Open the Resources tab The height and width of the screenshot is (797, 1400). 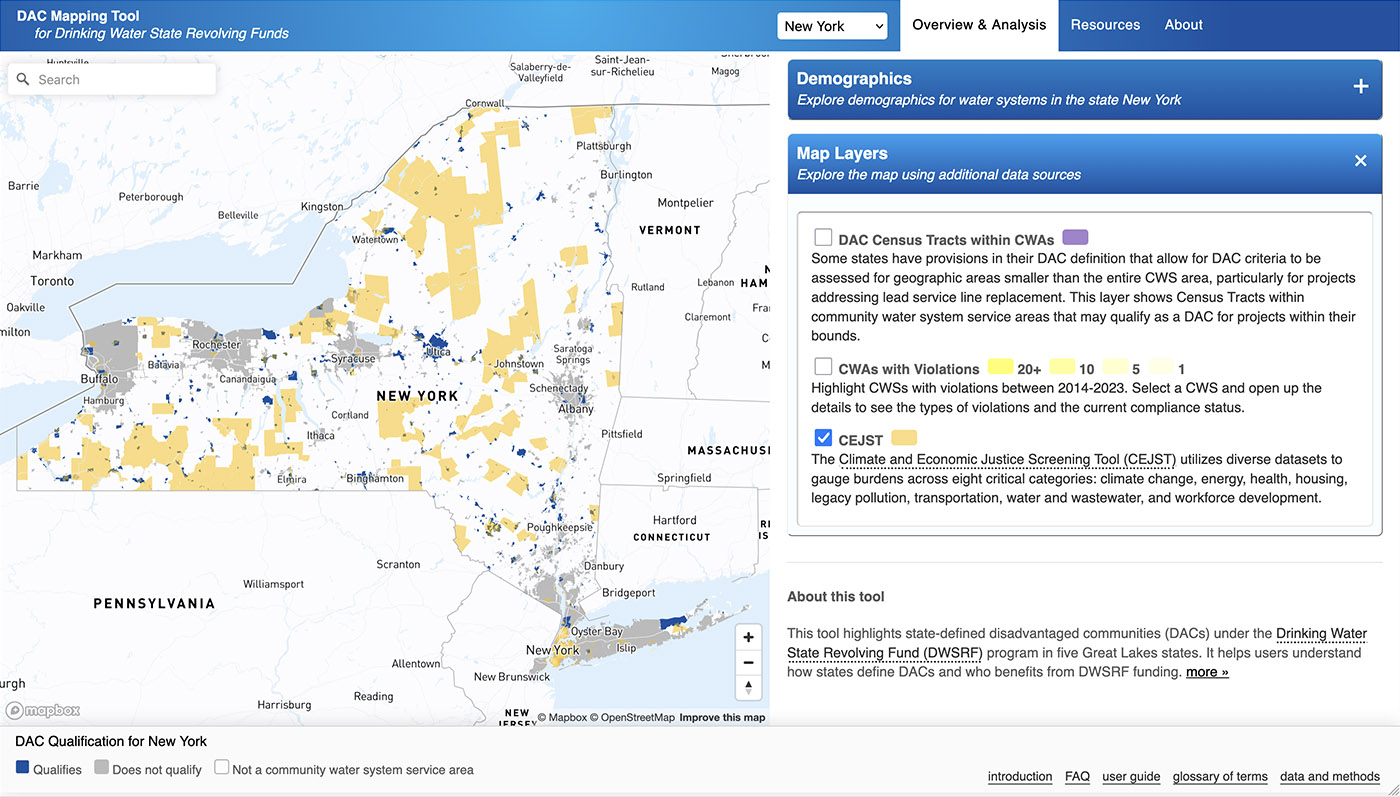tap(1105, 25)
